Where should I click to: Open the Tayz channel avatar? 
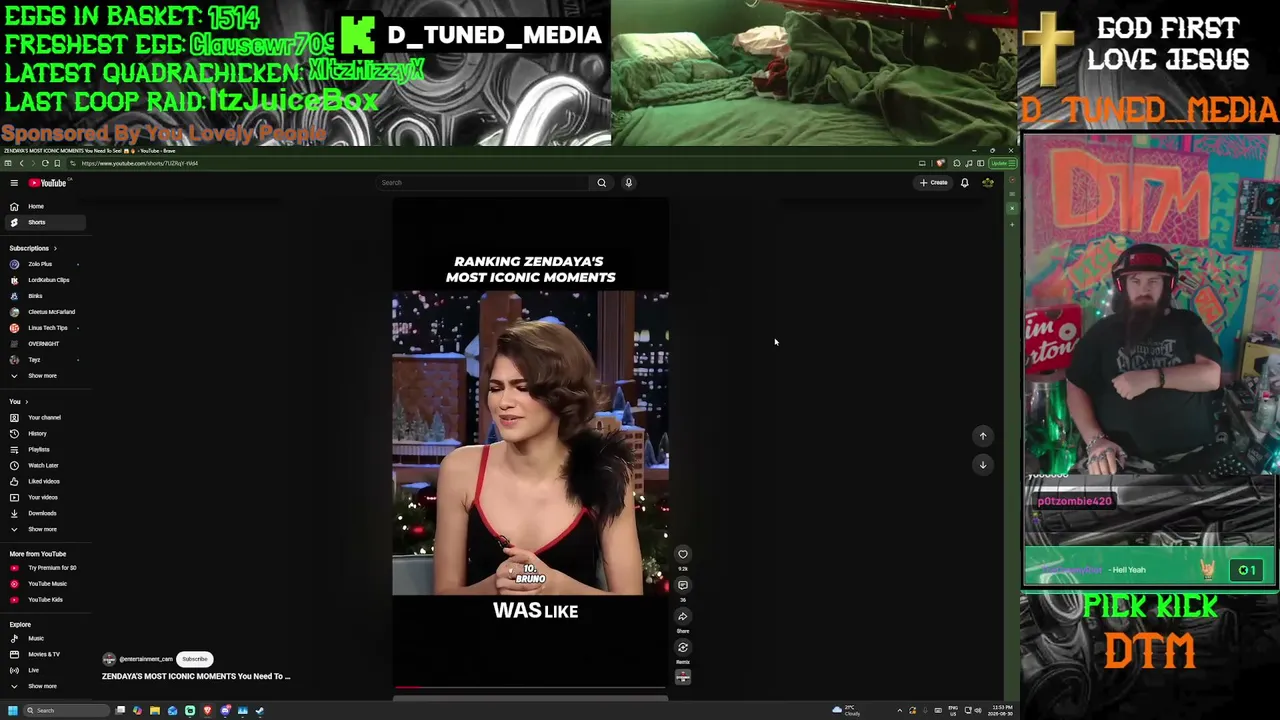point(14,360)
